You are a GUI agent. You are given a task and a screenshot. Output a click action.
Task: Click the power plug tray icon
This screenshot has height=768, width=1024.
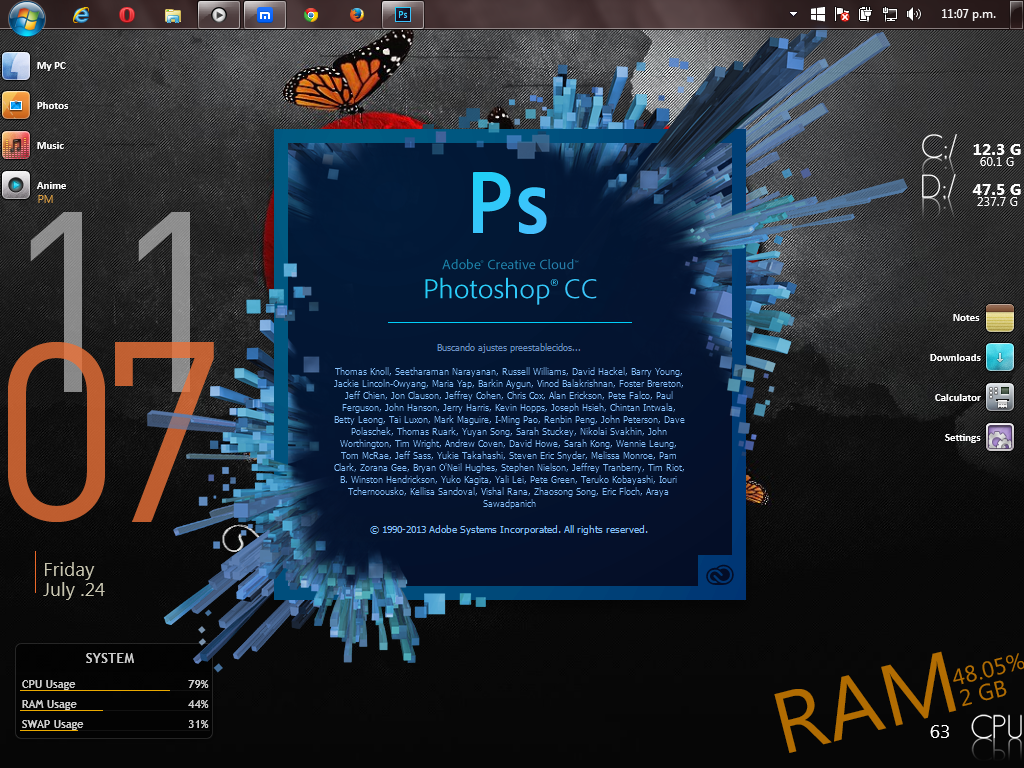[865, 14]
